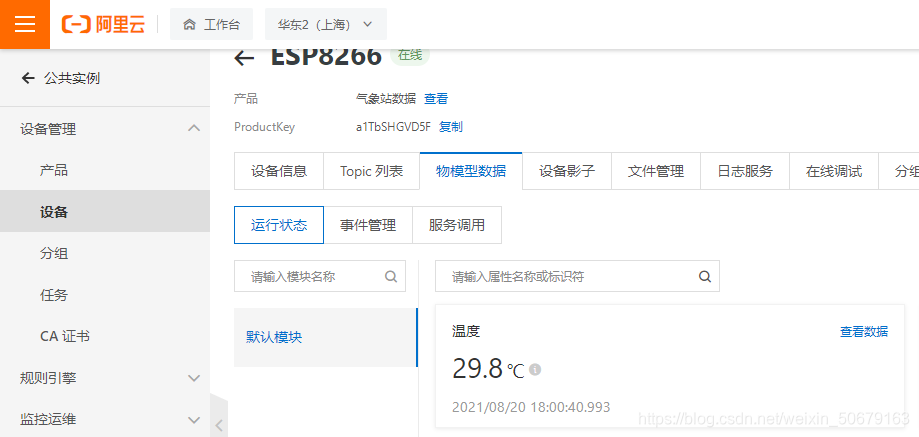The image size is (919, 437).
Task: Switch to 在线调试 tab
Action: (834, 171)
